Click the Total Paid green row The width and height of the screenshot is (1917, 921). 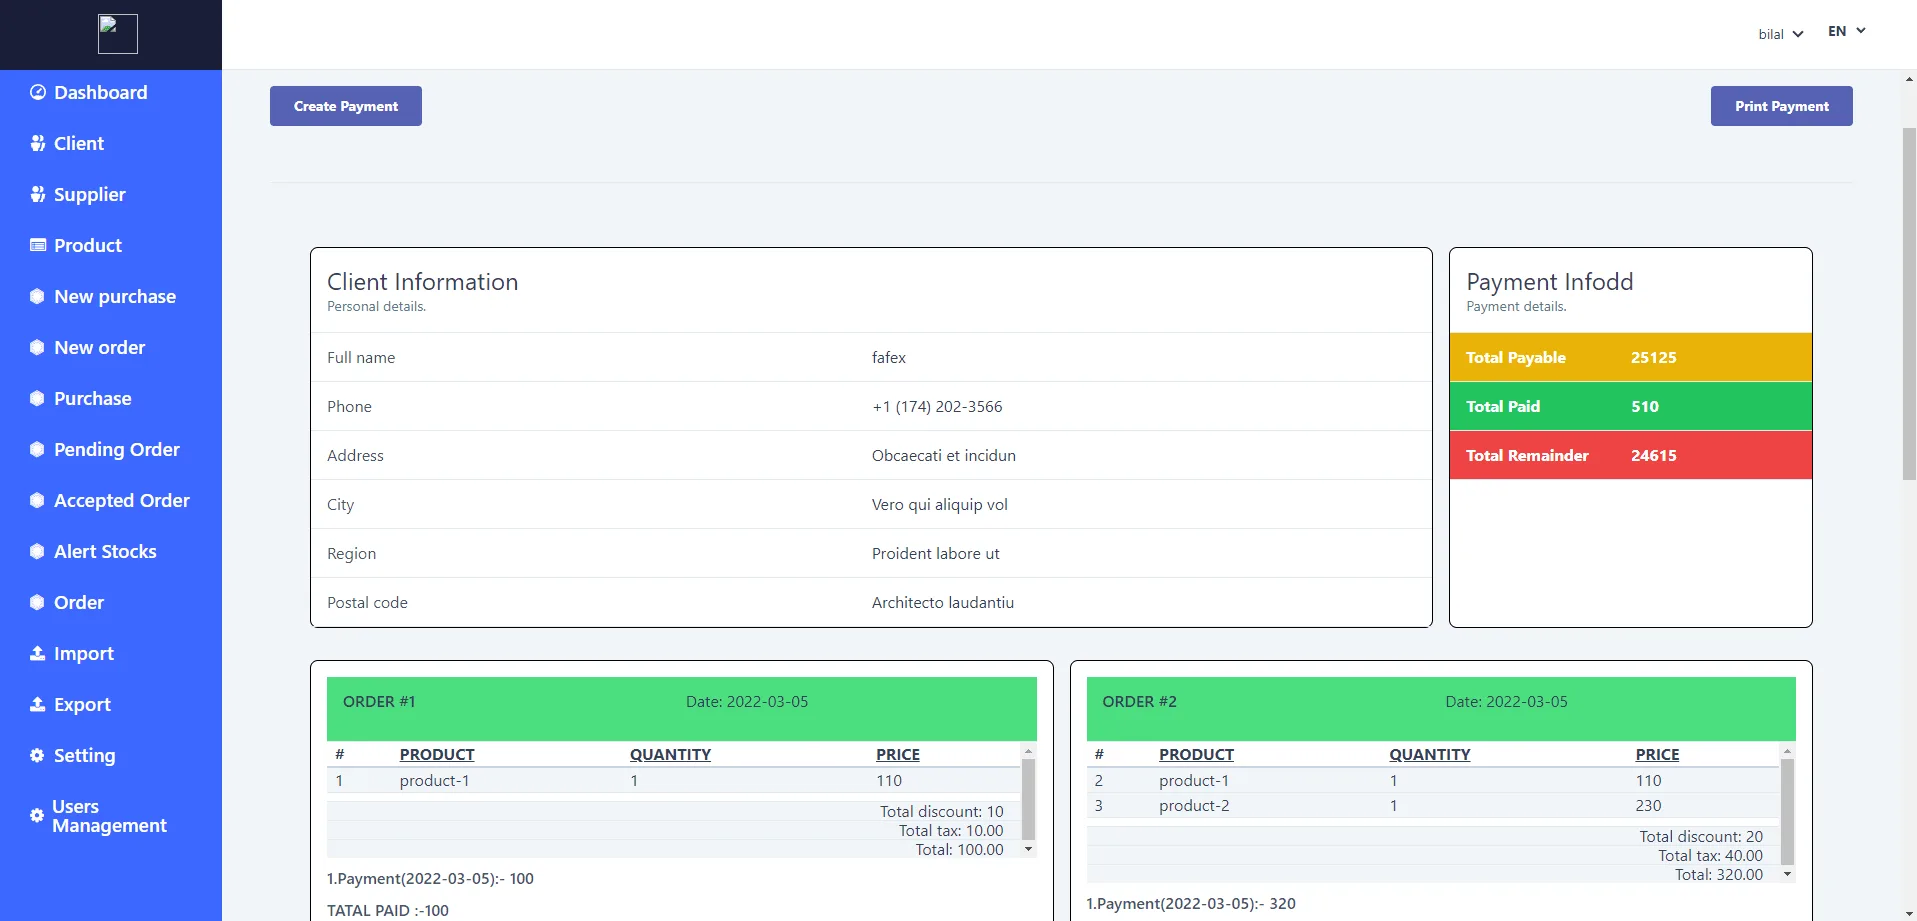1630,406
